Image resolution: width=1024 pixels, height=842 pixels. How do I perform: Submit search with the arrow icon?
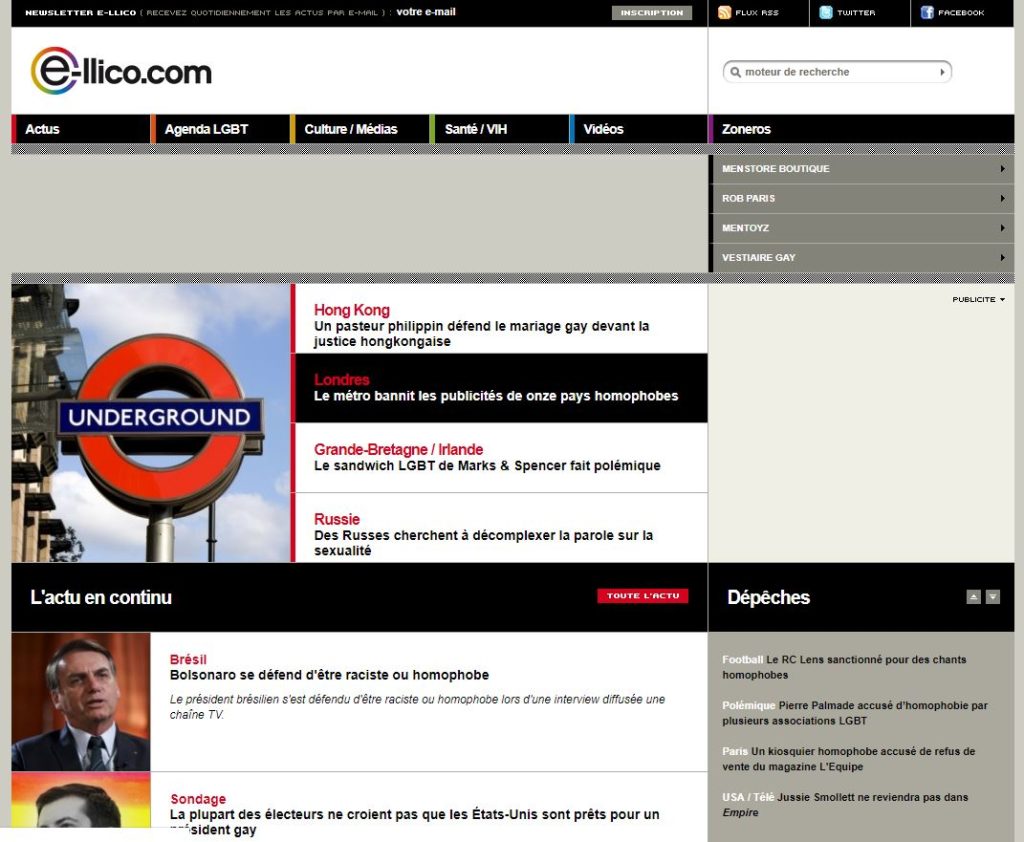(x=942, y=72)
